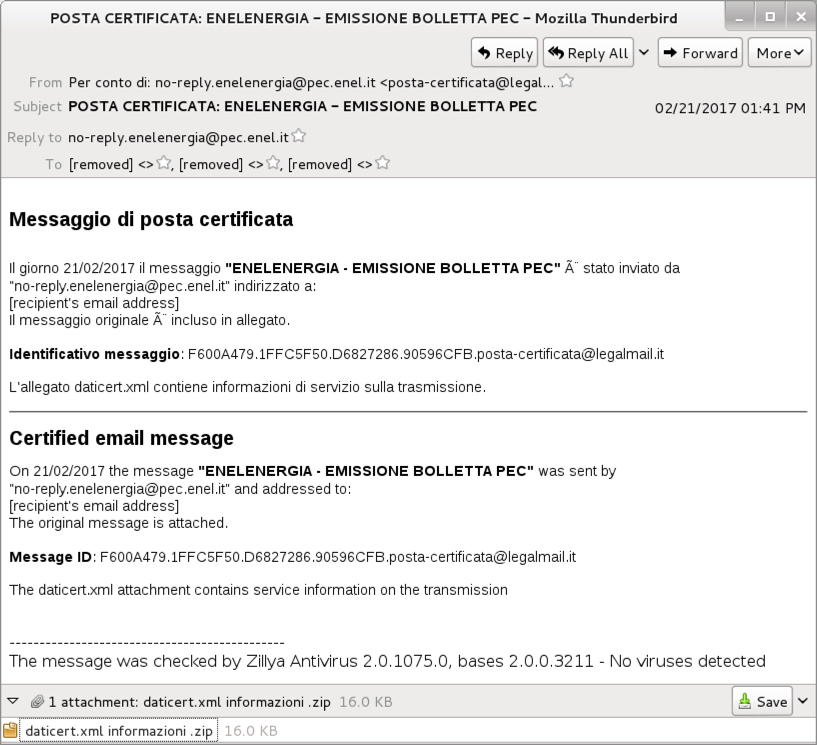
Task: Click the Italian 'Identificativo messaggio' line
Action: pos(337,354)
